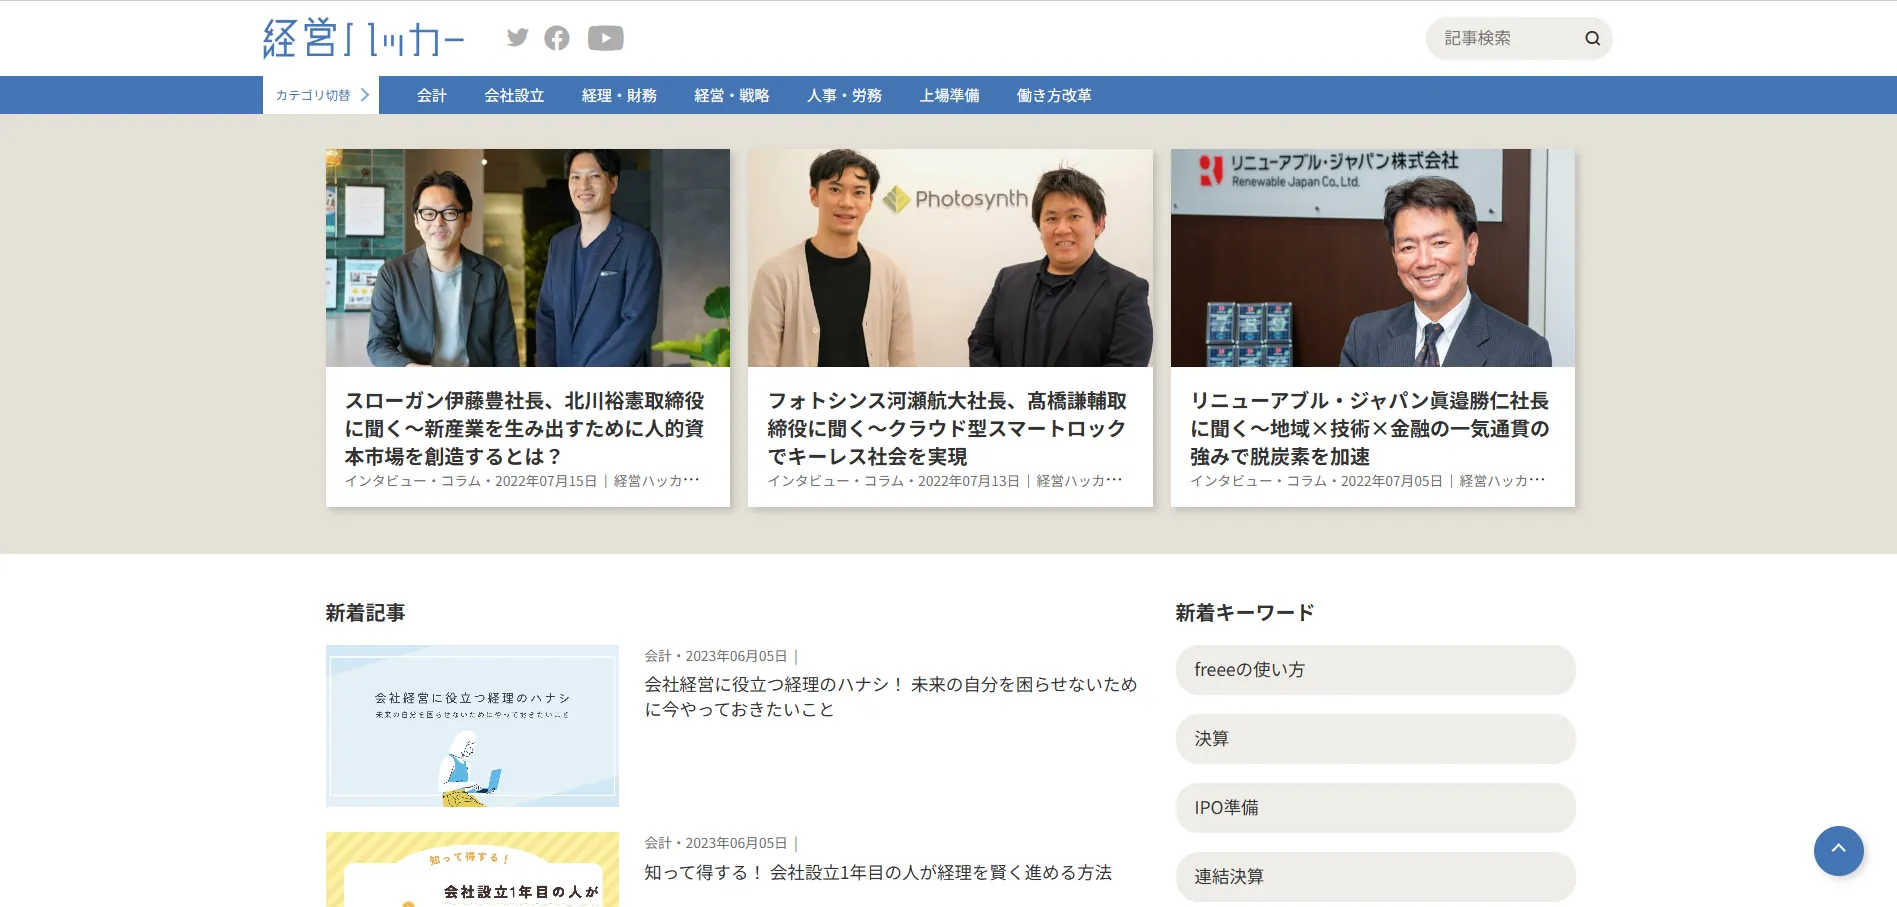Select the 連結決算 keyword
Viewport: 1897px width, 907px height.
click(1376, 877)
